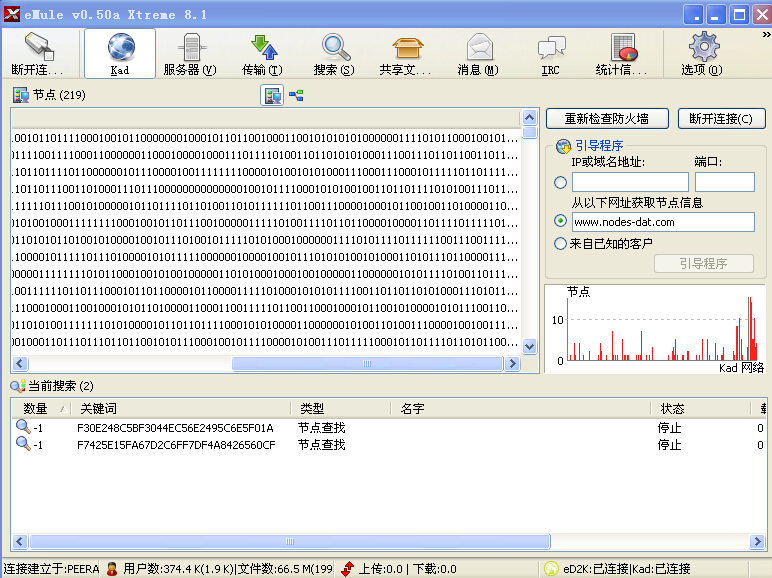Viewport: 772px width, 578px height.
Task: Open the Kad toolbar tab
Action: point(120,53)
